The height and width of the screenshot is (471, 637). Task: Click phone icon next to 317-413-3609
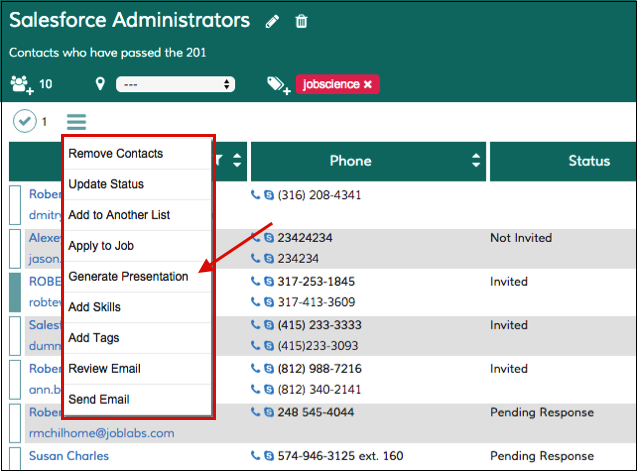[x=255, y=302]
